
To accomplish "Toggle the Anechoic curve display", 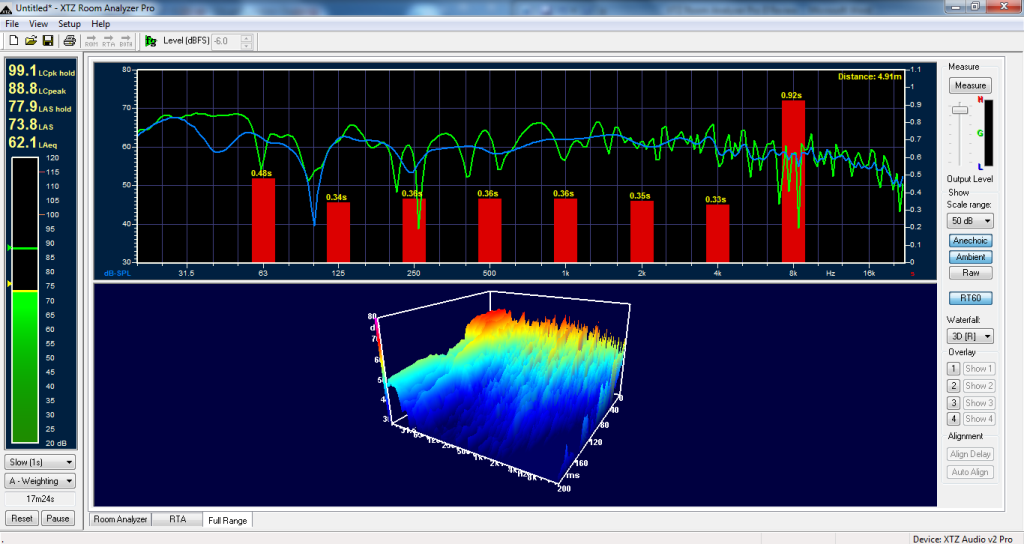I will pos(970,240).
